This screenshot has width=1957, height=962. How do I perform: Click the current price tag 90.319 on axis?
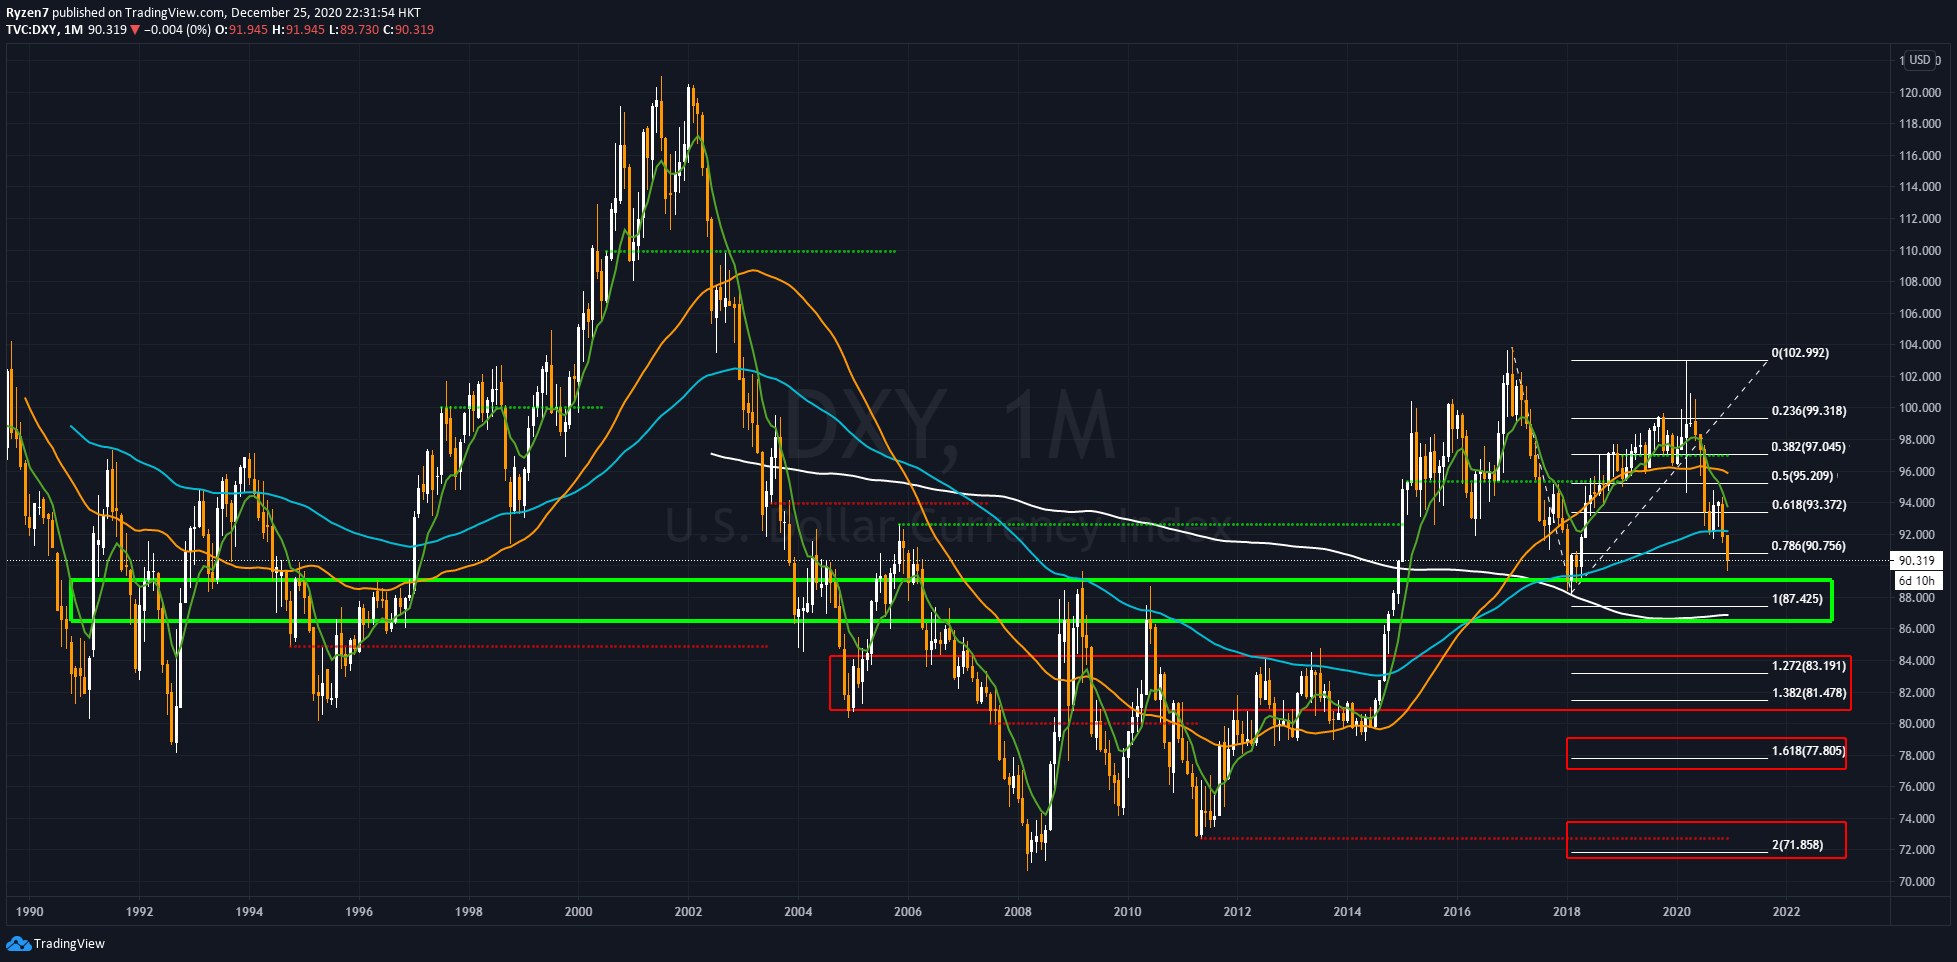tap(1916, 561)
